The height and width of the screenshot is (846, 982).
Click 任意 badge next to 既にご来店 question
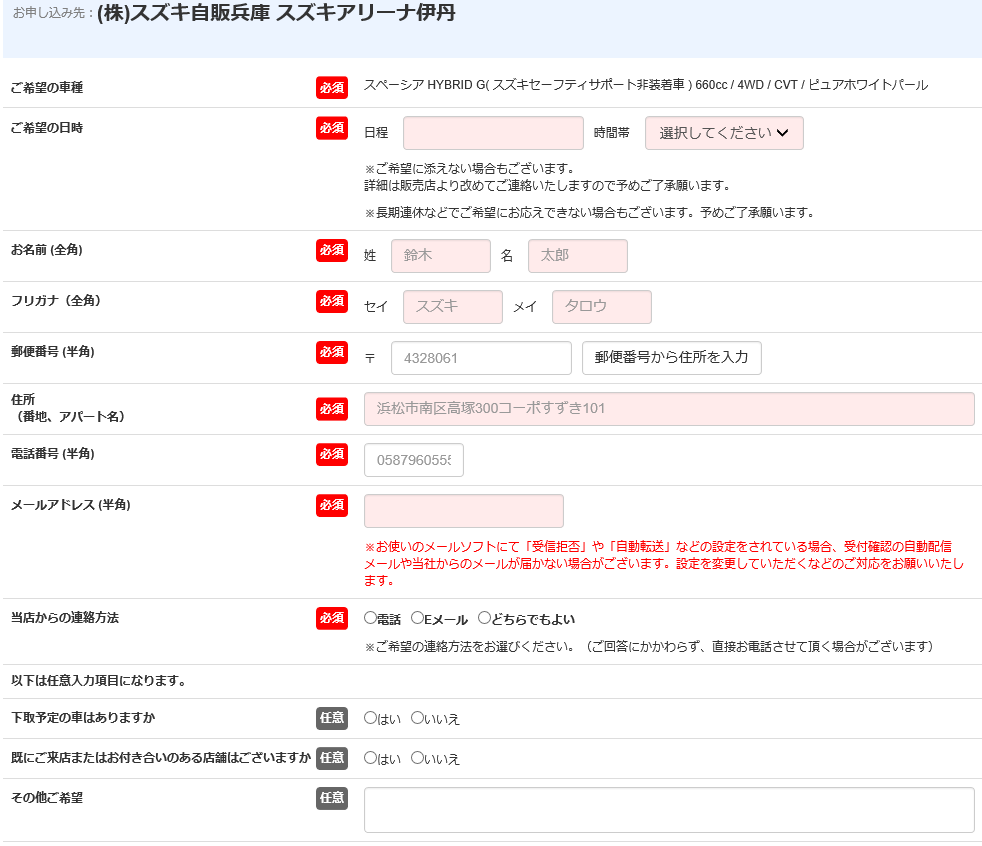click(x=332, y=758)
